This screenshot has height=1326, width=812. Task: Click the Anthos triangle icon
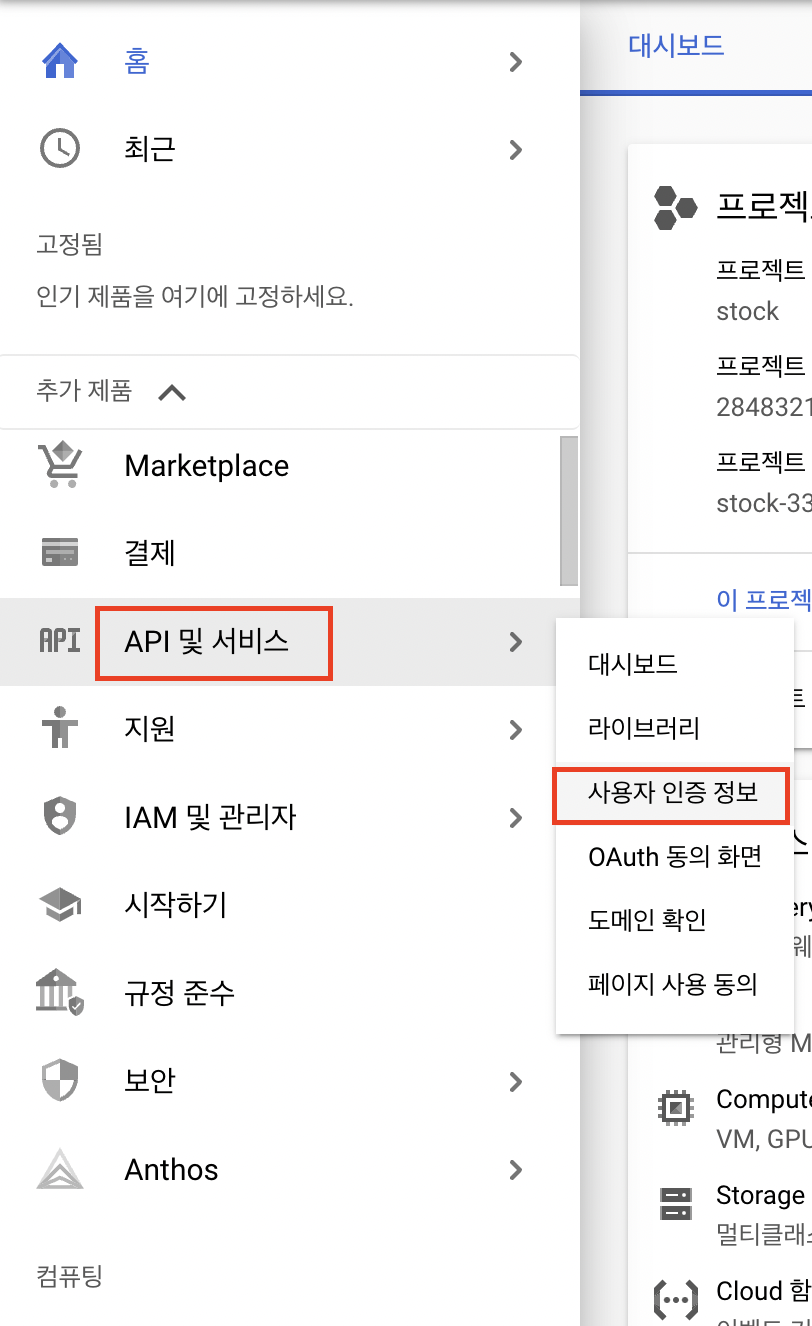[60, 1168]
